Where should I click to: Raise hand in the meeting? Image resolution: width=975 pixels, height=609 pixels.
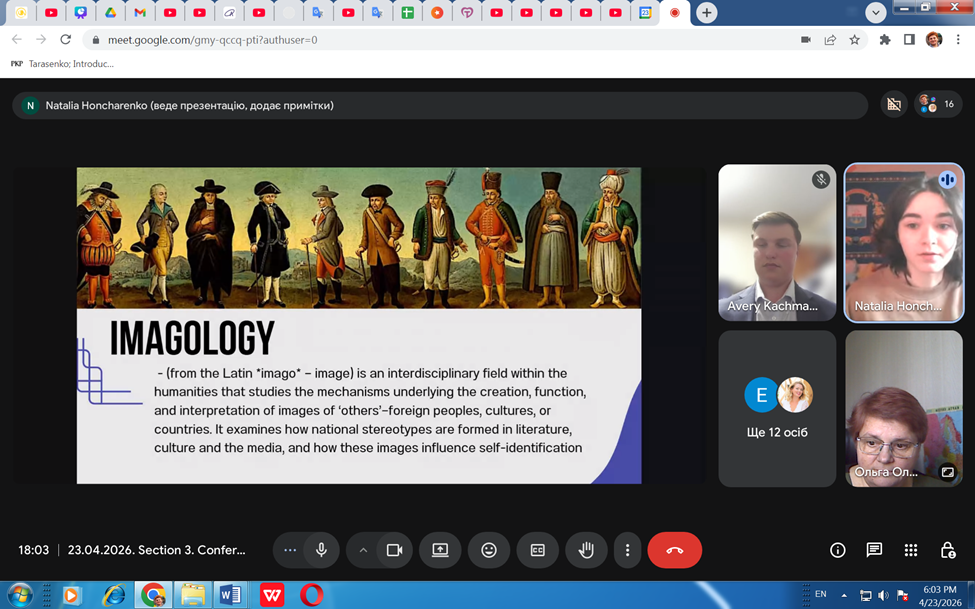[586, 550]
